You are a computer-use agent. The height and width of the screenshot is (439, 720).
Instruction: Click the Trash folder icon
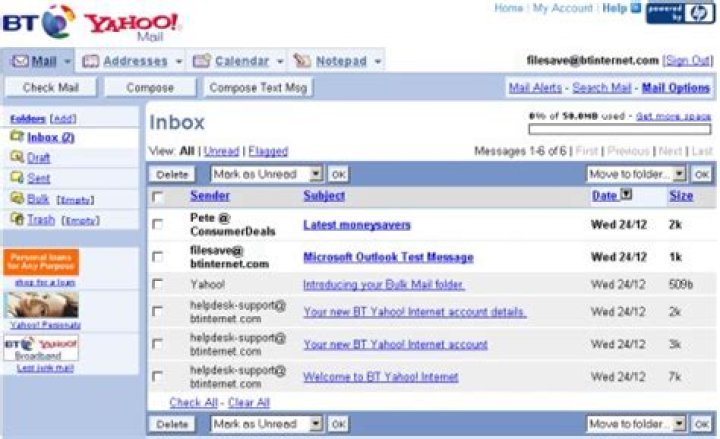17,219
